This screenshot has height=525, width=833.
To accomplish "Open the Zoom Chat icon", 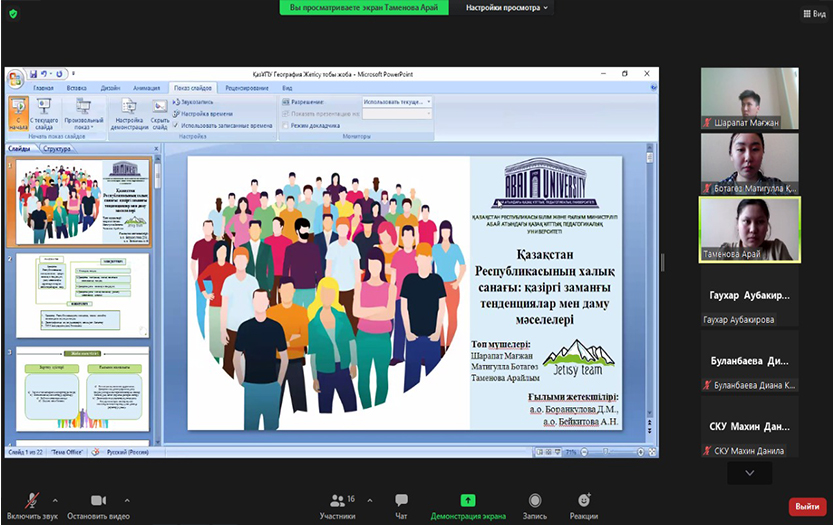I will 401,500.
